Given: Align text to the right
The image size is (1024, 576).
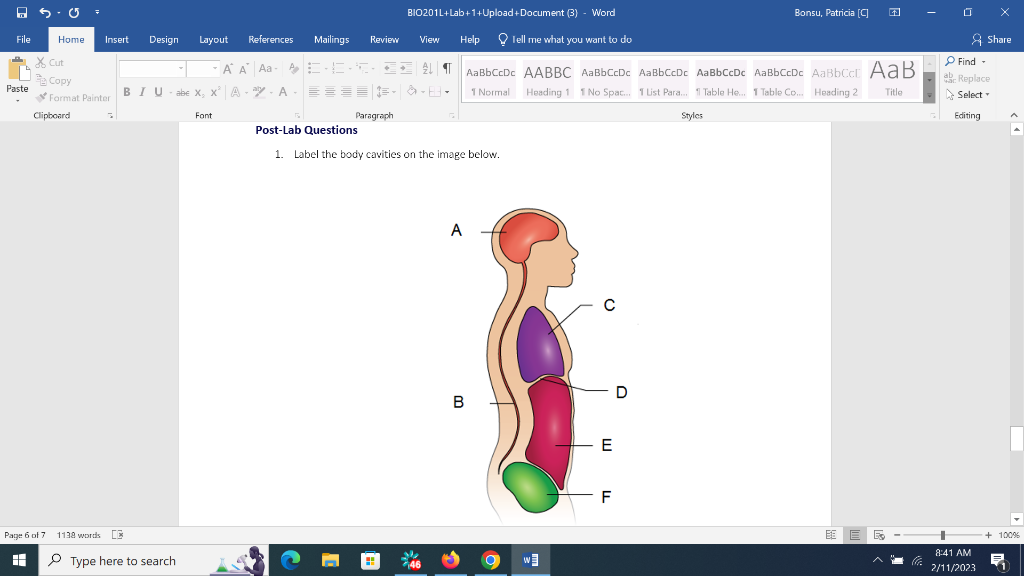Looking at the screenshot, I should tap(346, 92).
